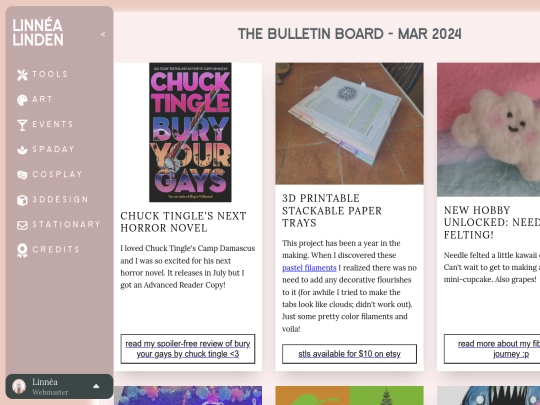Image resolution: width=540 pixels, height=405 pixels.
Task: Open the stackable paper trays photo
Action: coord(349,124)
